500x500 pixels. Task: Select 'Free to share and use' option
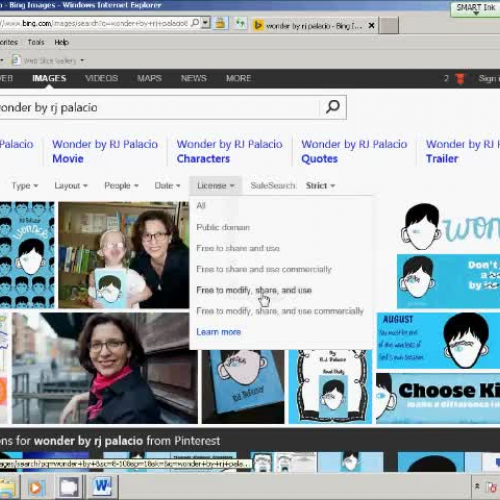click(238, 248)
